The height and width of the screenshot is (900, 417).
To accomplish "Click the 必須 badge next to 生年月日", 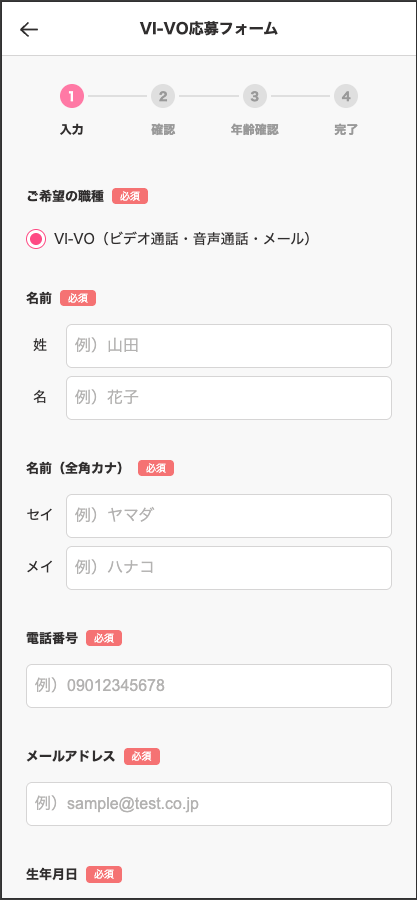I will pos(104,874).
